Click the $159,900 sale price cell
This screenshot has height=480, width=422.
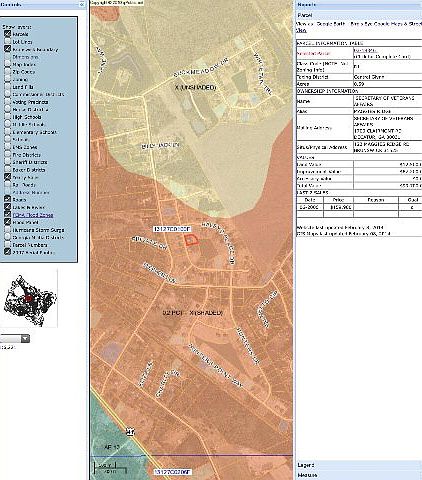338,207
